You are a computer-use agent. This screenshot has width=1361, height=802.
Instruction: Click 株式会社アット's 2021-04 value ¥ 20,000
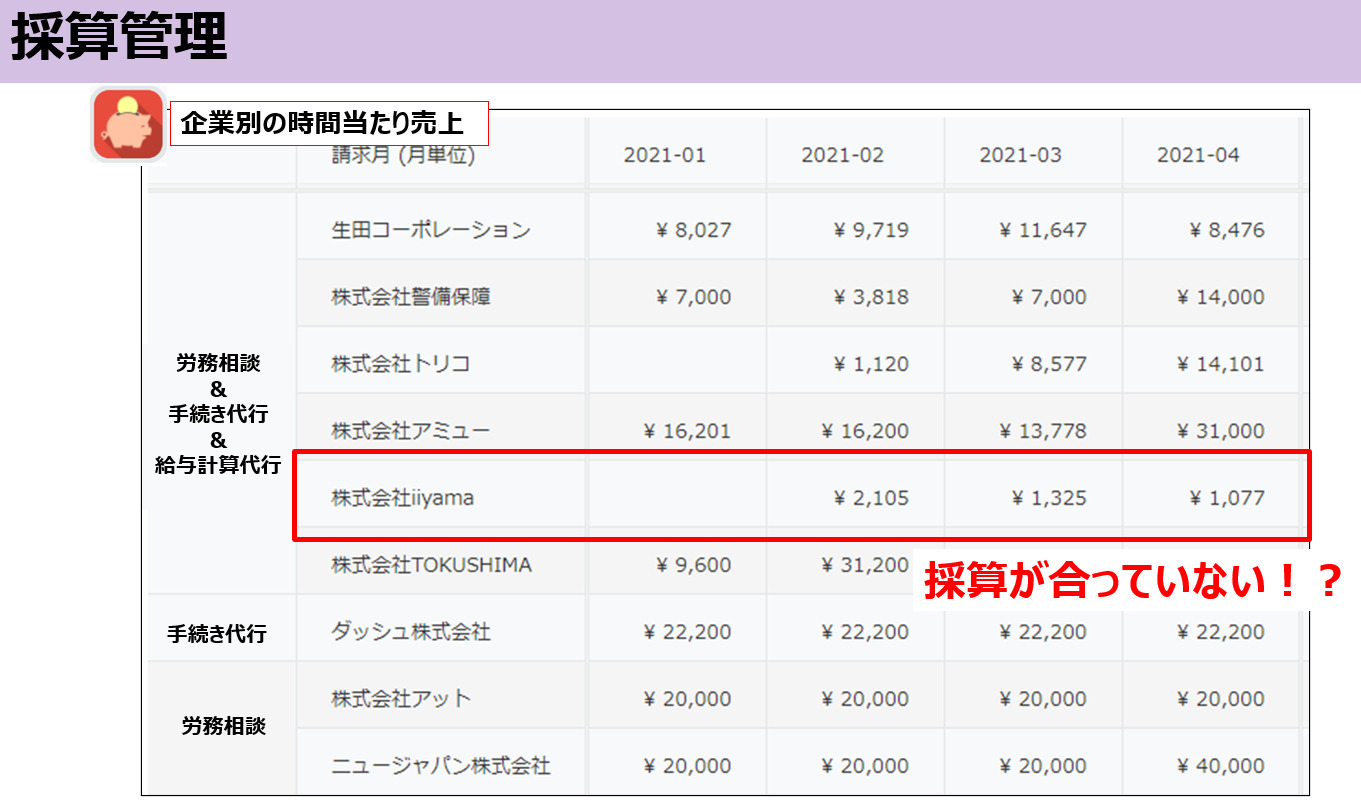(x=1221, y=699)
